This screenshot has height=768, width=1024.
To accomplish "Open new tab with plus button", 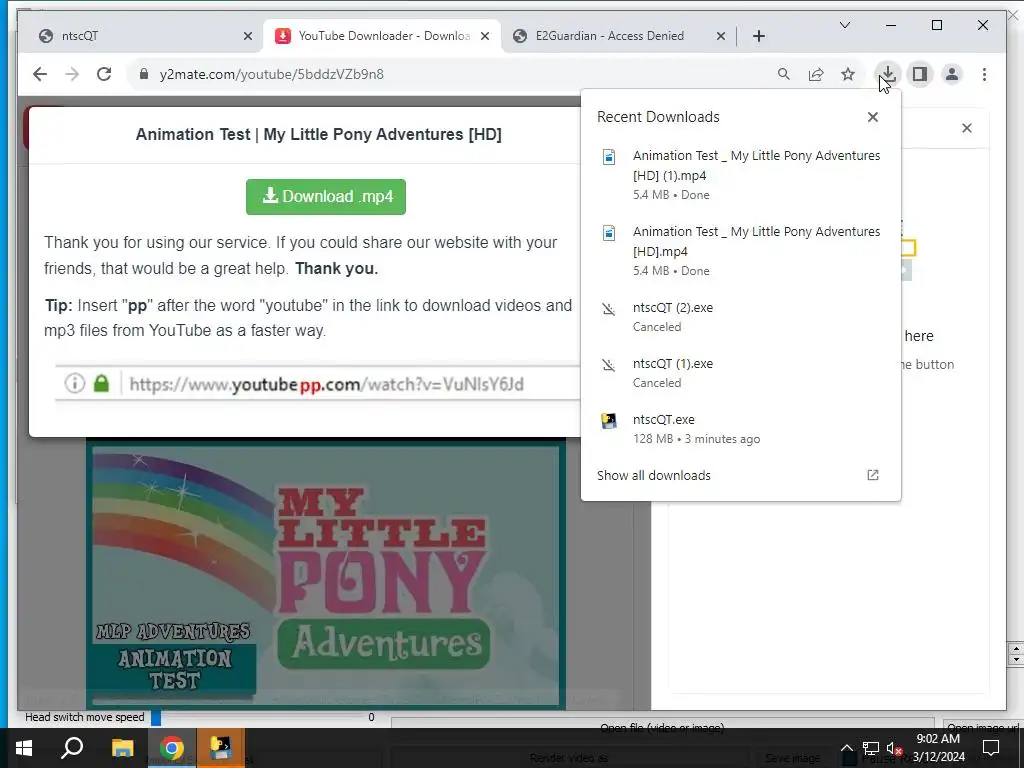I will point(758,36).
